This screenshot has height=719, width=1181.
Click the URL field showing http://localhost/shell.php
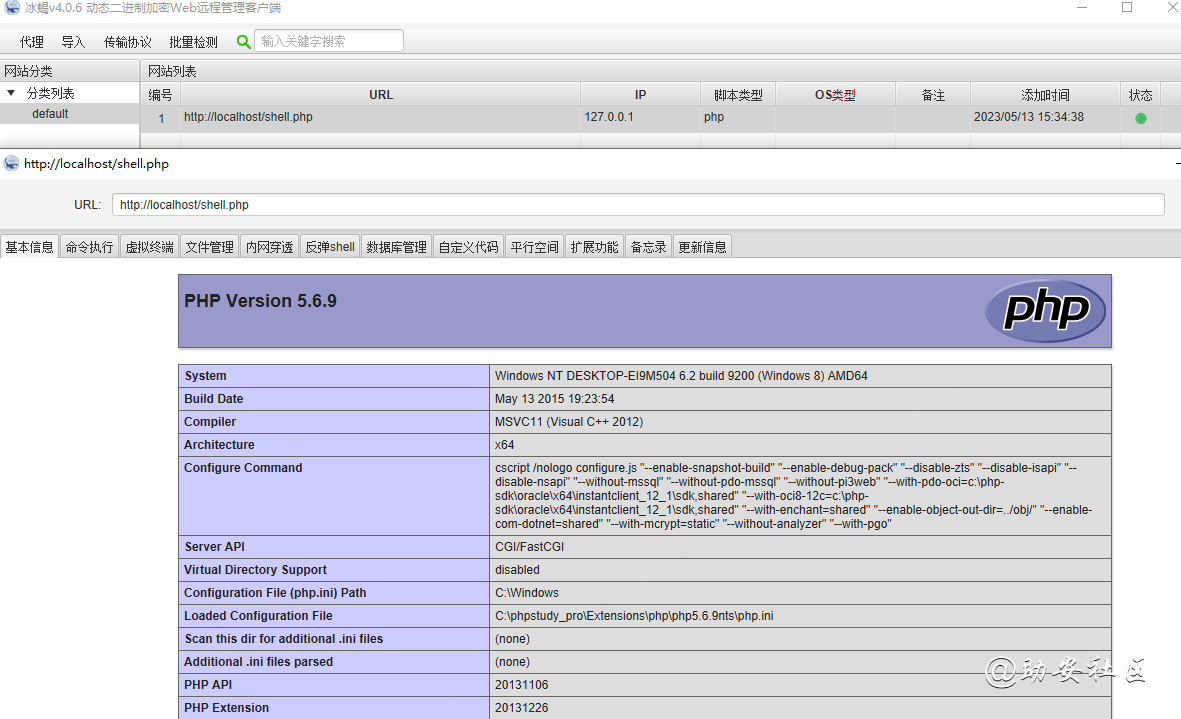[638, 205]
